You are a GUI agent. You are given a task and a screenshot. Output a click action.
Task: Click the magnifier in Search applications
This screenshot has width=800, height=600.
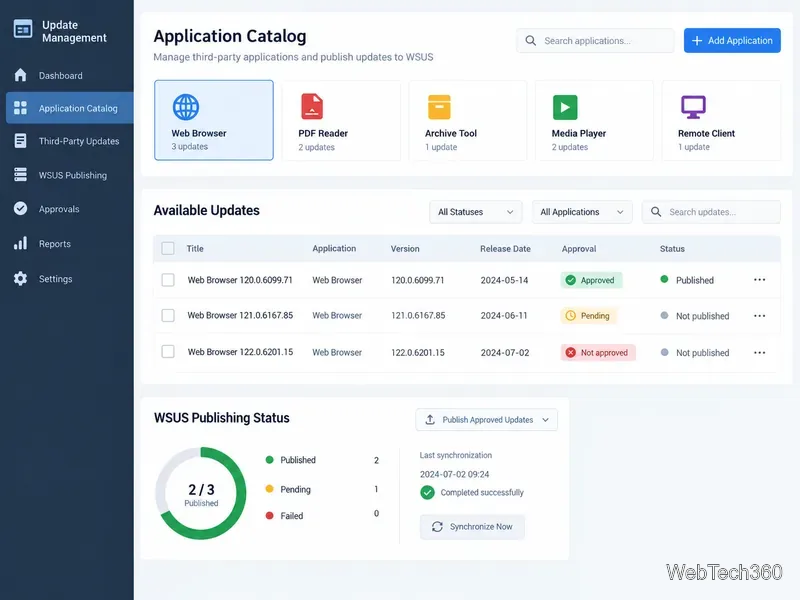tap(531, 40)
